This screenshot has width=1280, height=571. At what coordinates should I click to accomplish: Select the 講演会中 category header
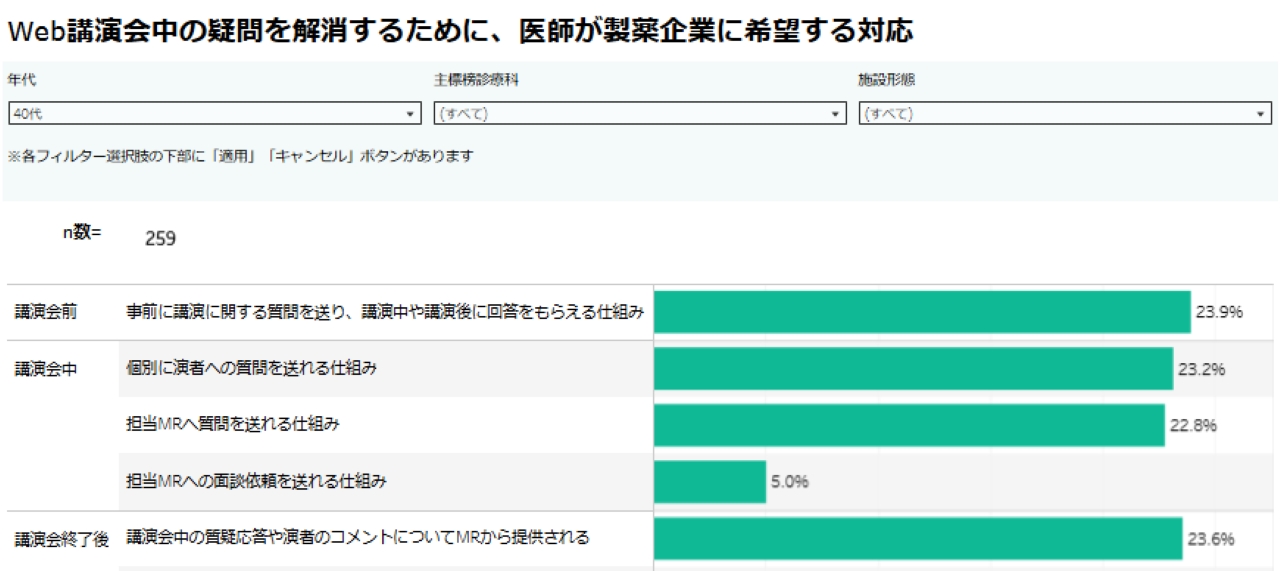point(45,369)
